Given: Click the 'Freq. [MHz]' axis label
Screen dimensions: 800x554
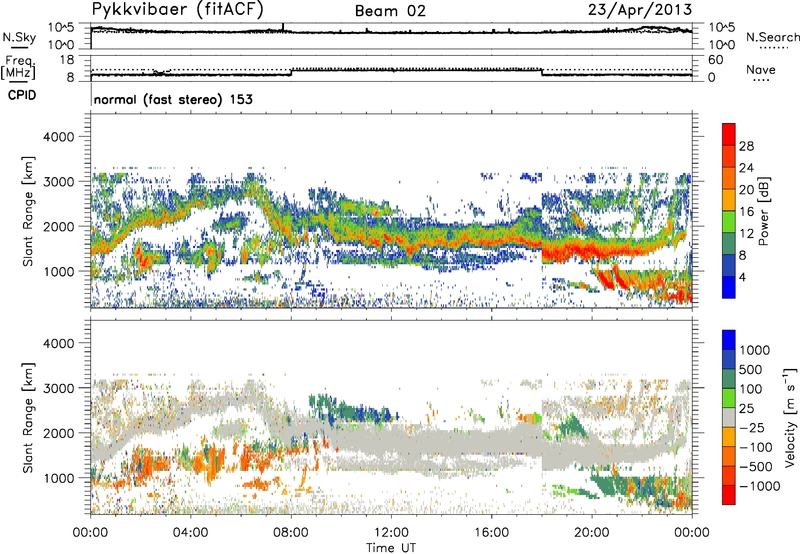Looking at the screenshot, I should 19,68.
